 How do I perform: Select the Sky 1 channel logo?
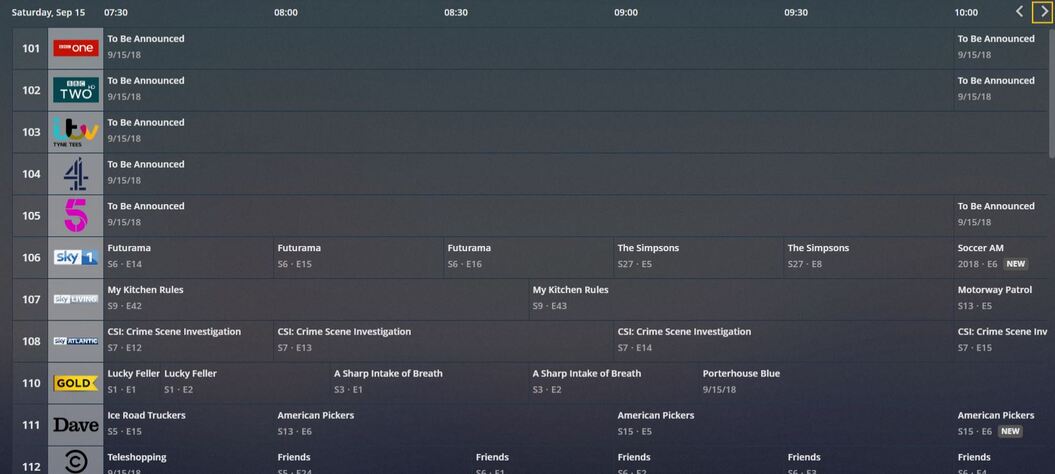[76, 257]
